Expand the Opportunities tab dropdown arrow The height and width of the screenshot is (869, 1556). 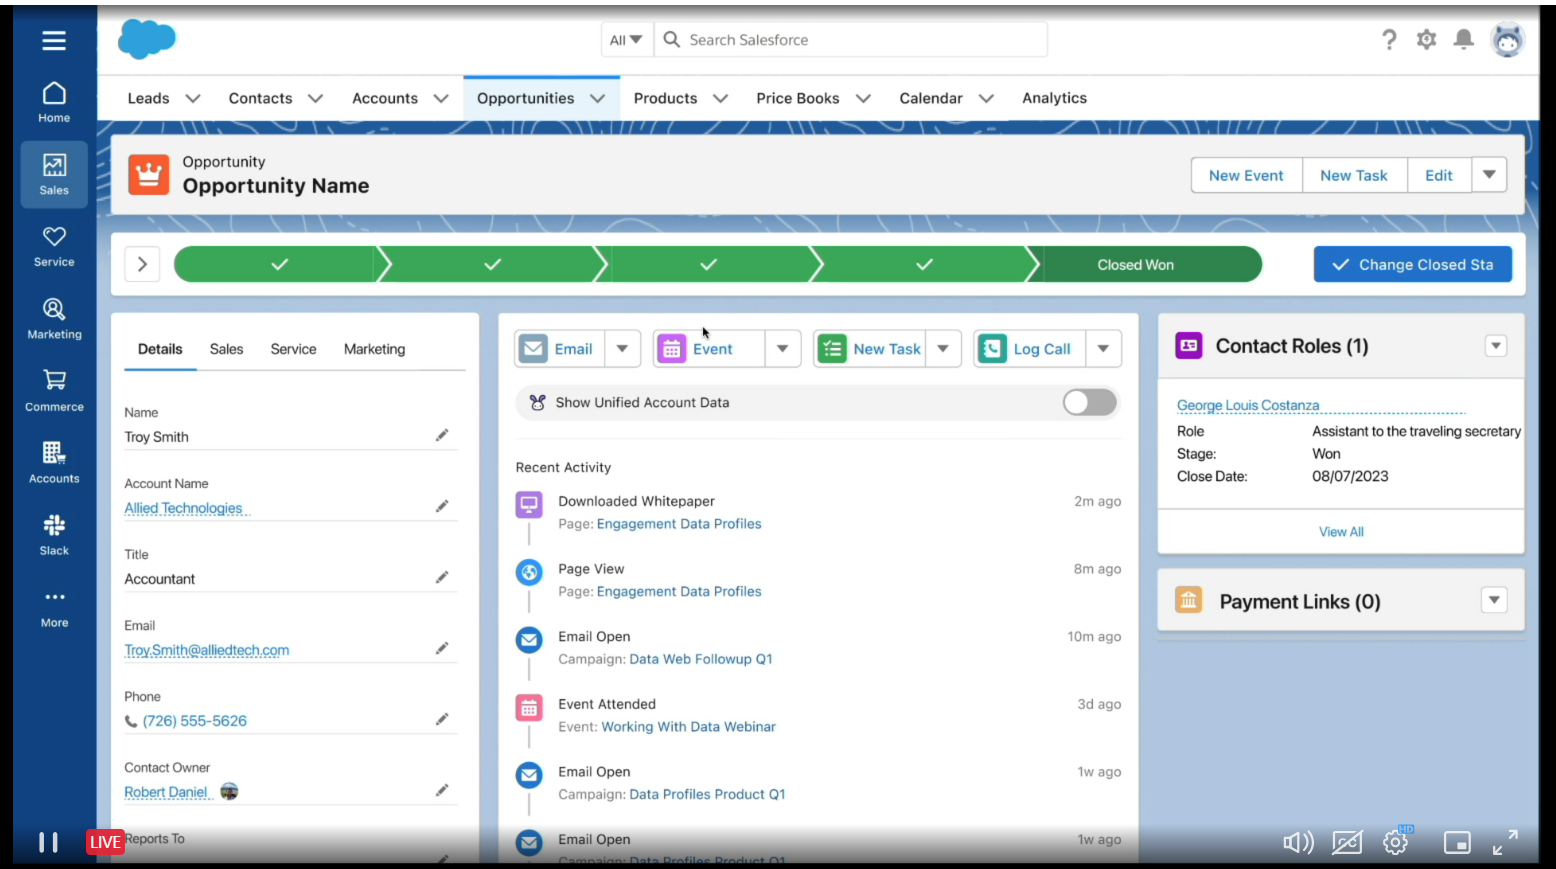pos(597,98)
